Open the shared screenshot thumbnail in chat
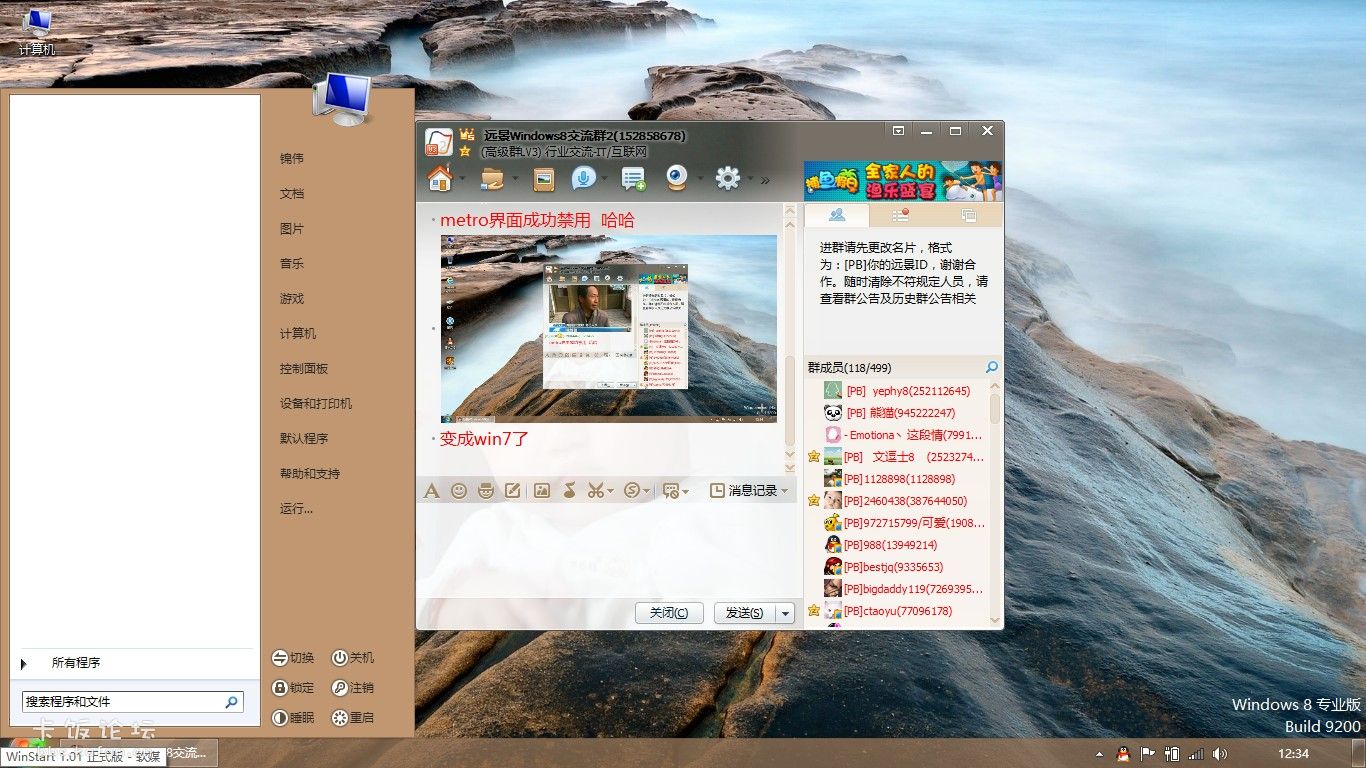This screenshot has width=1366, height=768. pos(609,328)
